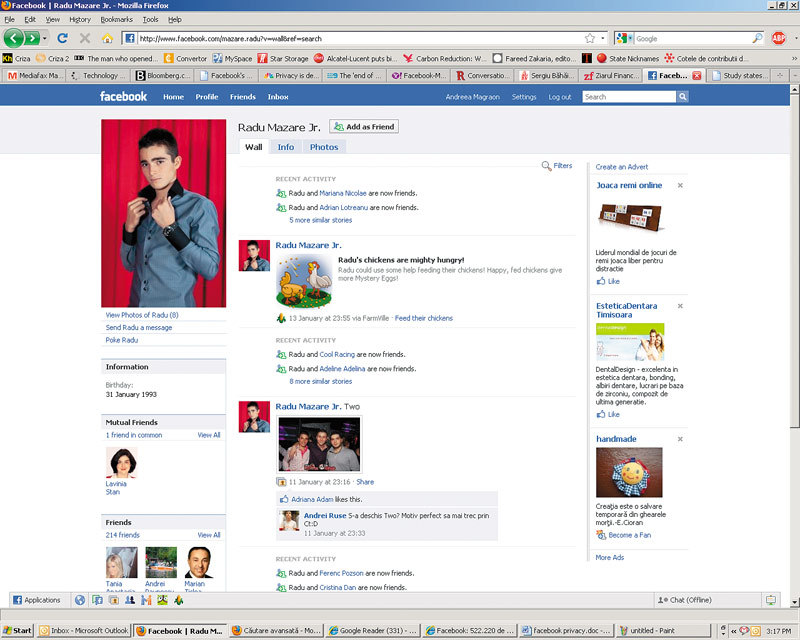Switch to the Photos profile tab

click(324, 147)
